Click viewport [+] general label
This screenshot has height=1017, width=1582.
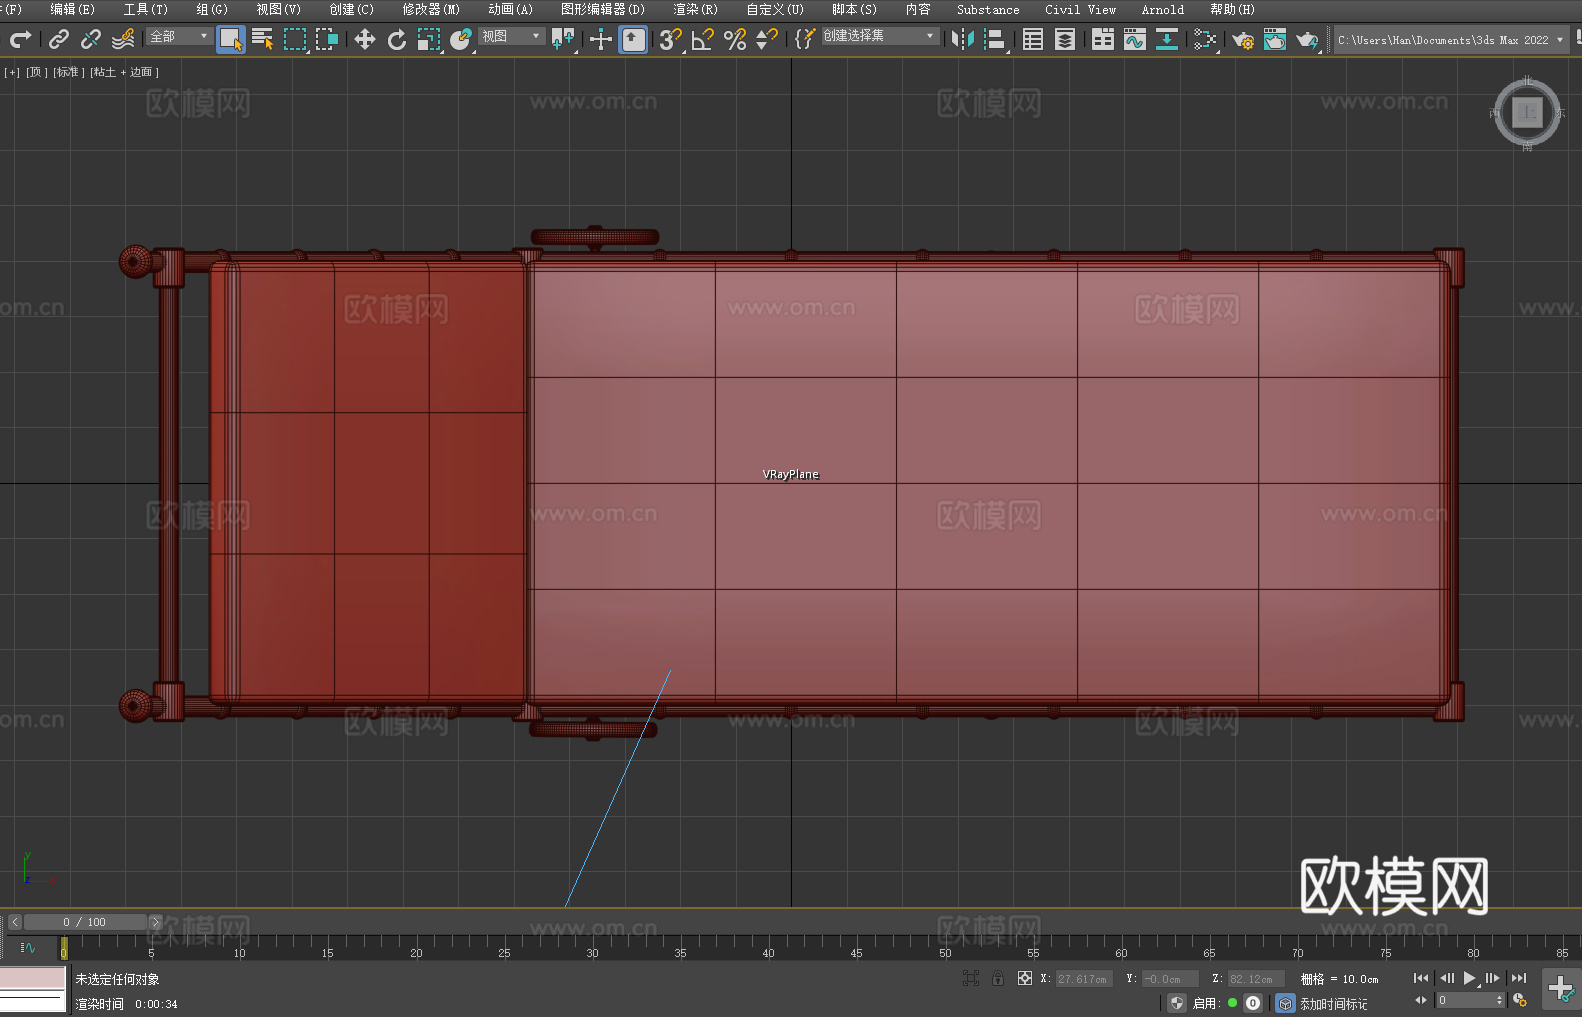click(12, 72)
